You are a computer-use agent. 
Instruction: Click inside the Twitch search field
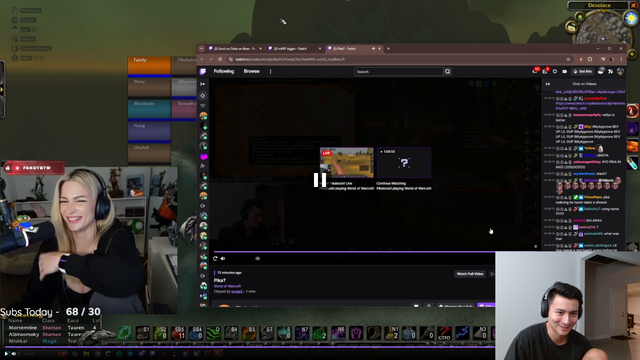click(x=399, y=71)
